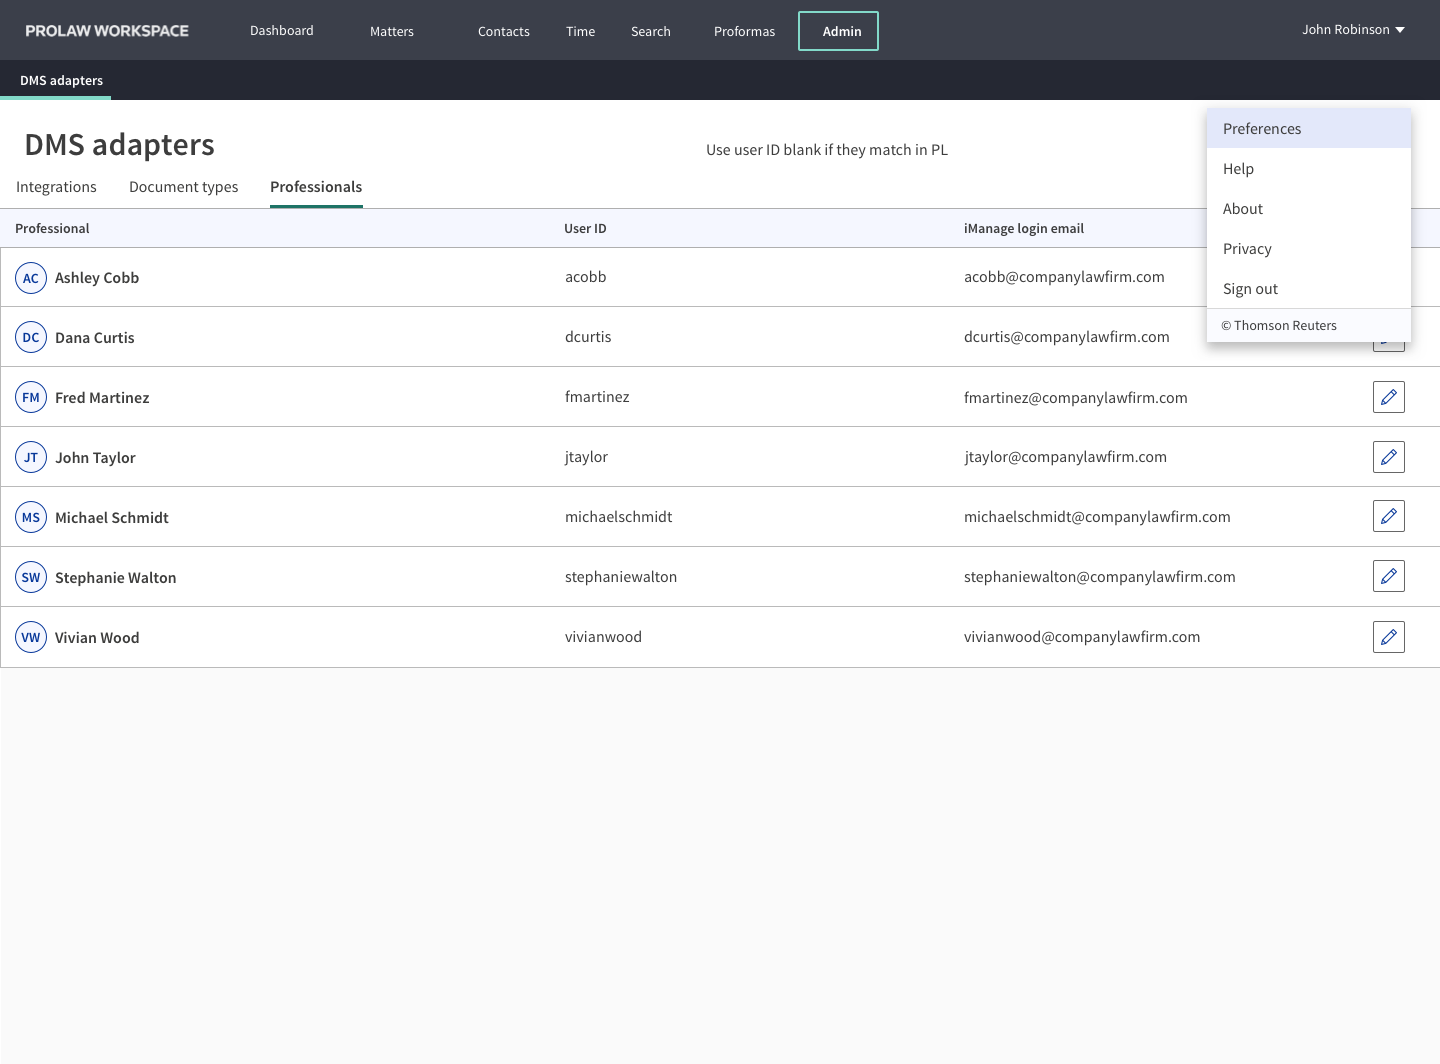The image size is (1440, 1064).
Task: Click email dcurtis@companylawfirm.com
Action: click(1067, 337)
